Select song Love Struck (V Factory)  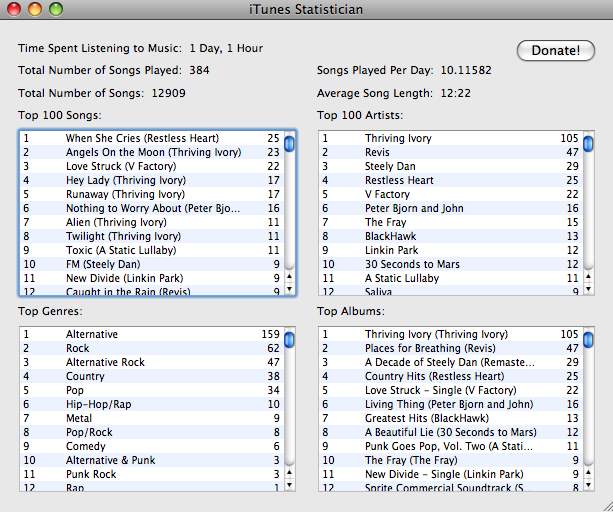pos(152,166)
